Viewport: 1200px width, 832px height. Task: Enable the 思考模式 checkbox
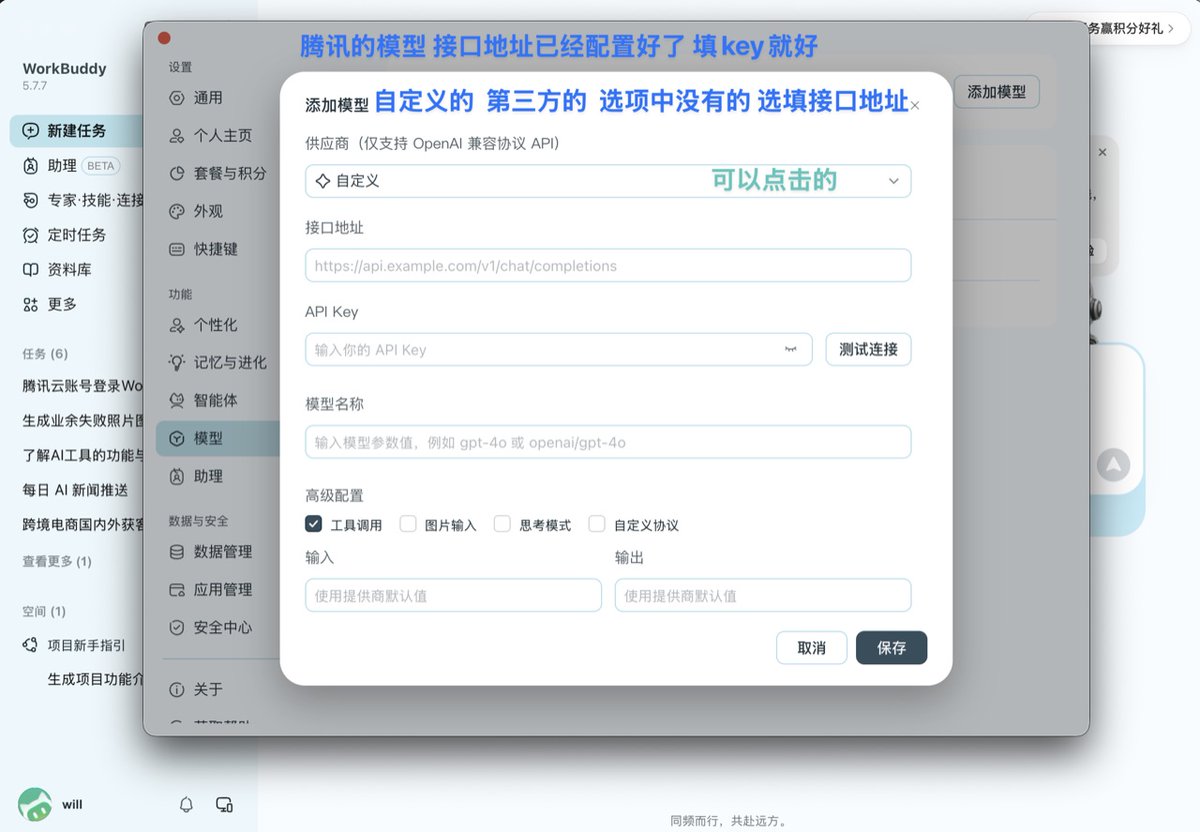click(502, 524)
